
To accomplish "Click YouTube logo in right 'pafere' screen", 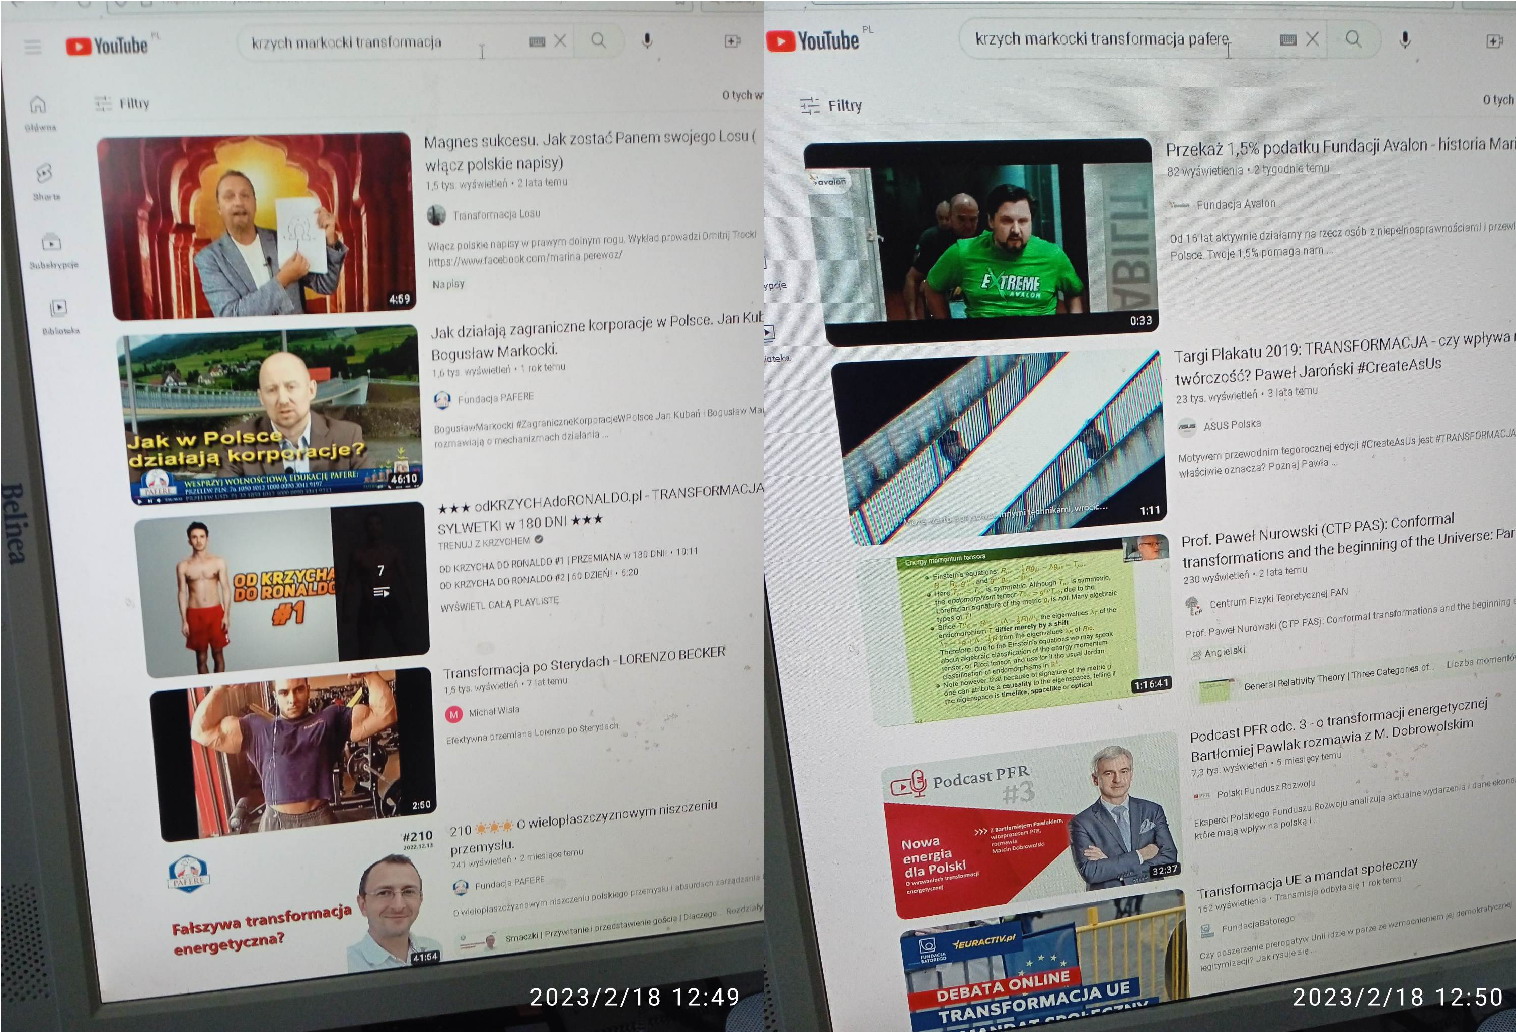I will tap(813, 41).
